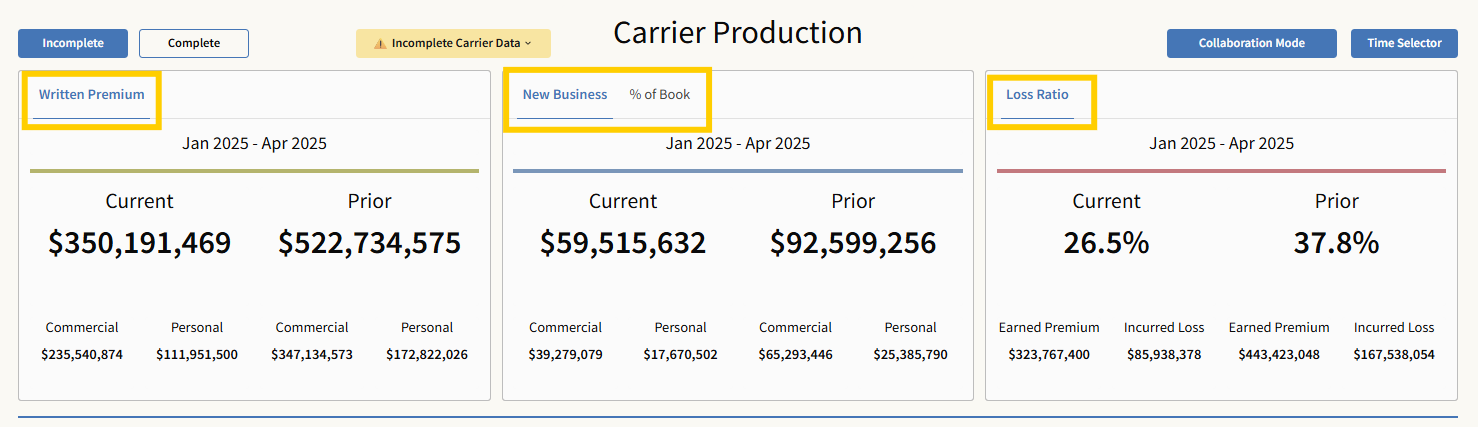Image resolution: width=1478 pixels, height=427 pixels.
Task: Expand the Incomplete Carrier Data dropdown
Action: pyautogui.click(x=455, y=44)
